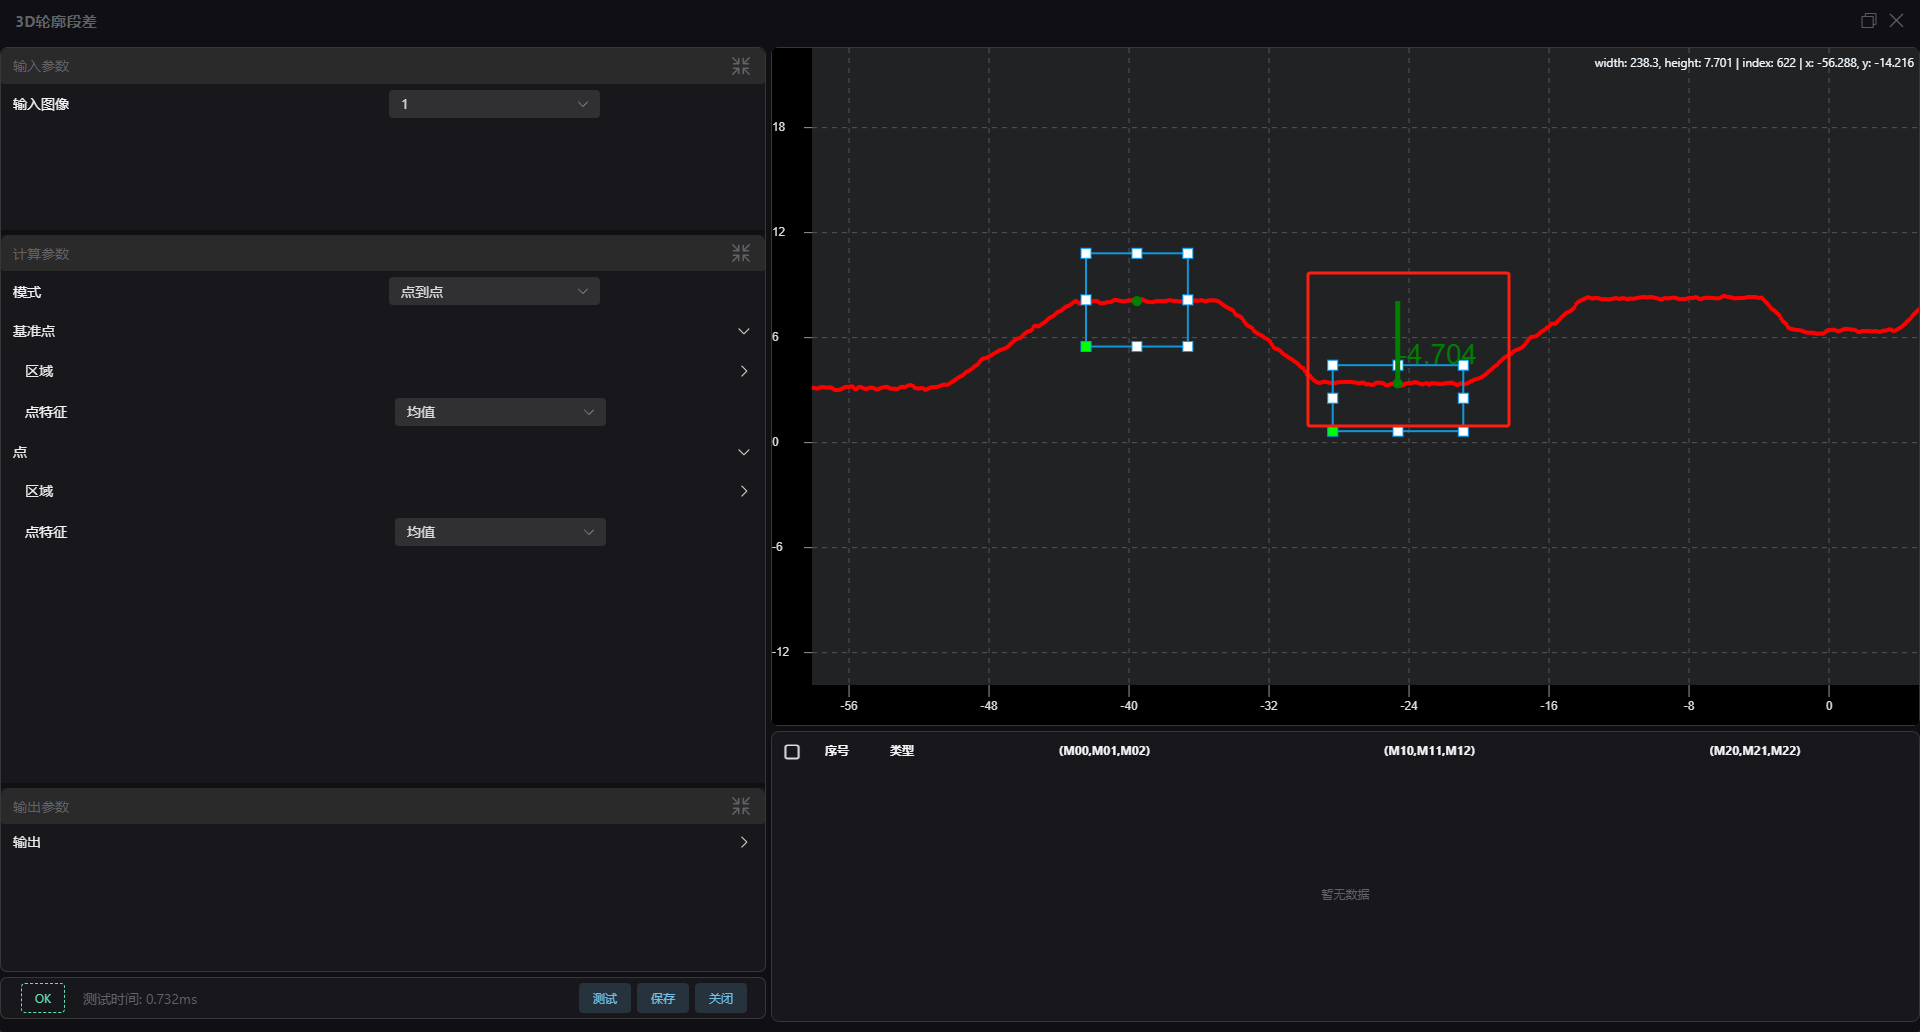
Task: Collapse the 输出参数 panel icon
Action: click(740, 806)
